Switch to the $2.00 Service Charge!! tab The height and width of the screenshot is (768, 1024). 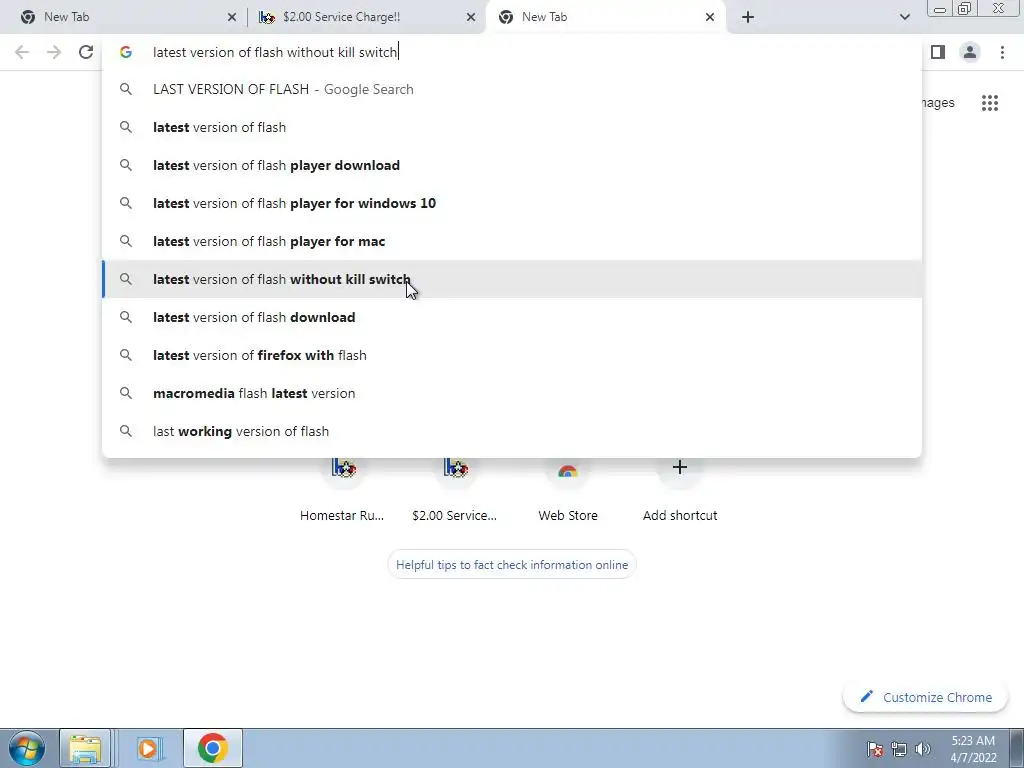(x=366, y=17)
